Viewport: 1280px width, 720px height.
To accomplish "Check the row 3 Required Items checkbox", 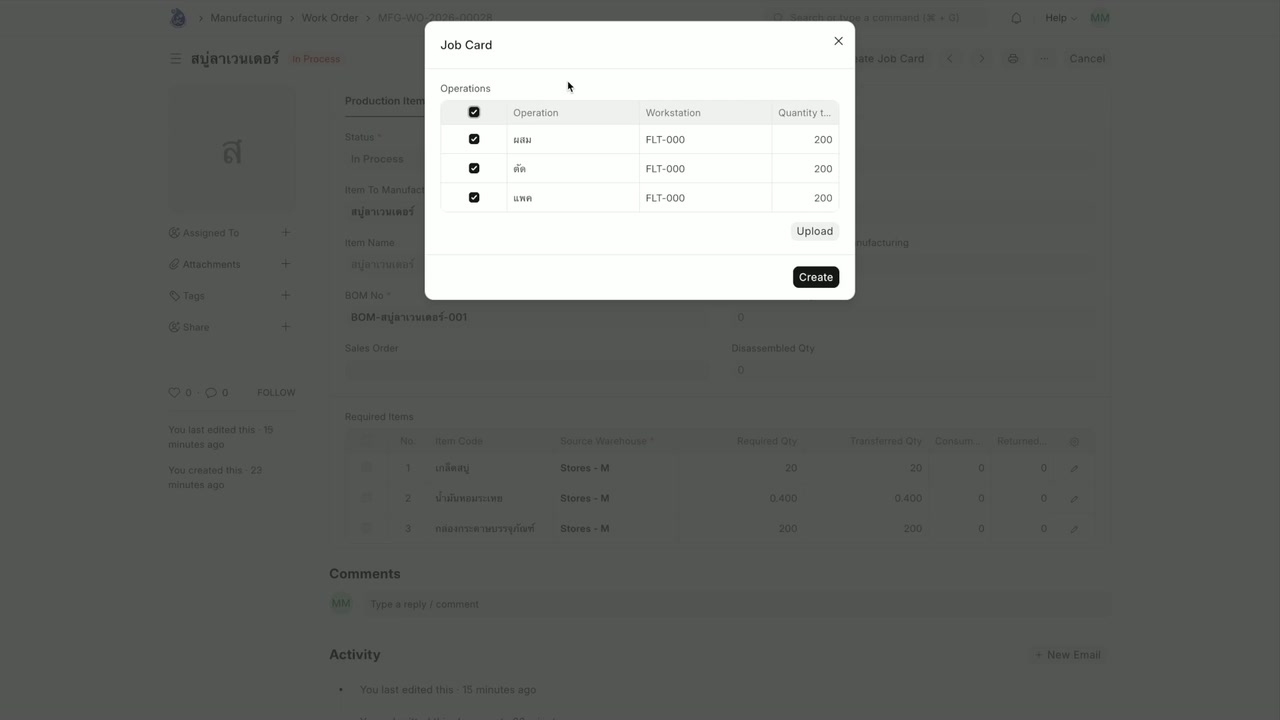I will pos(366,528).
